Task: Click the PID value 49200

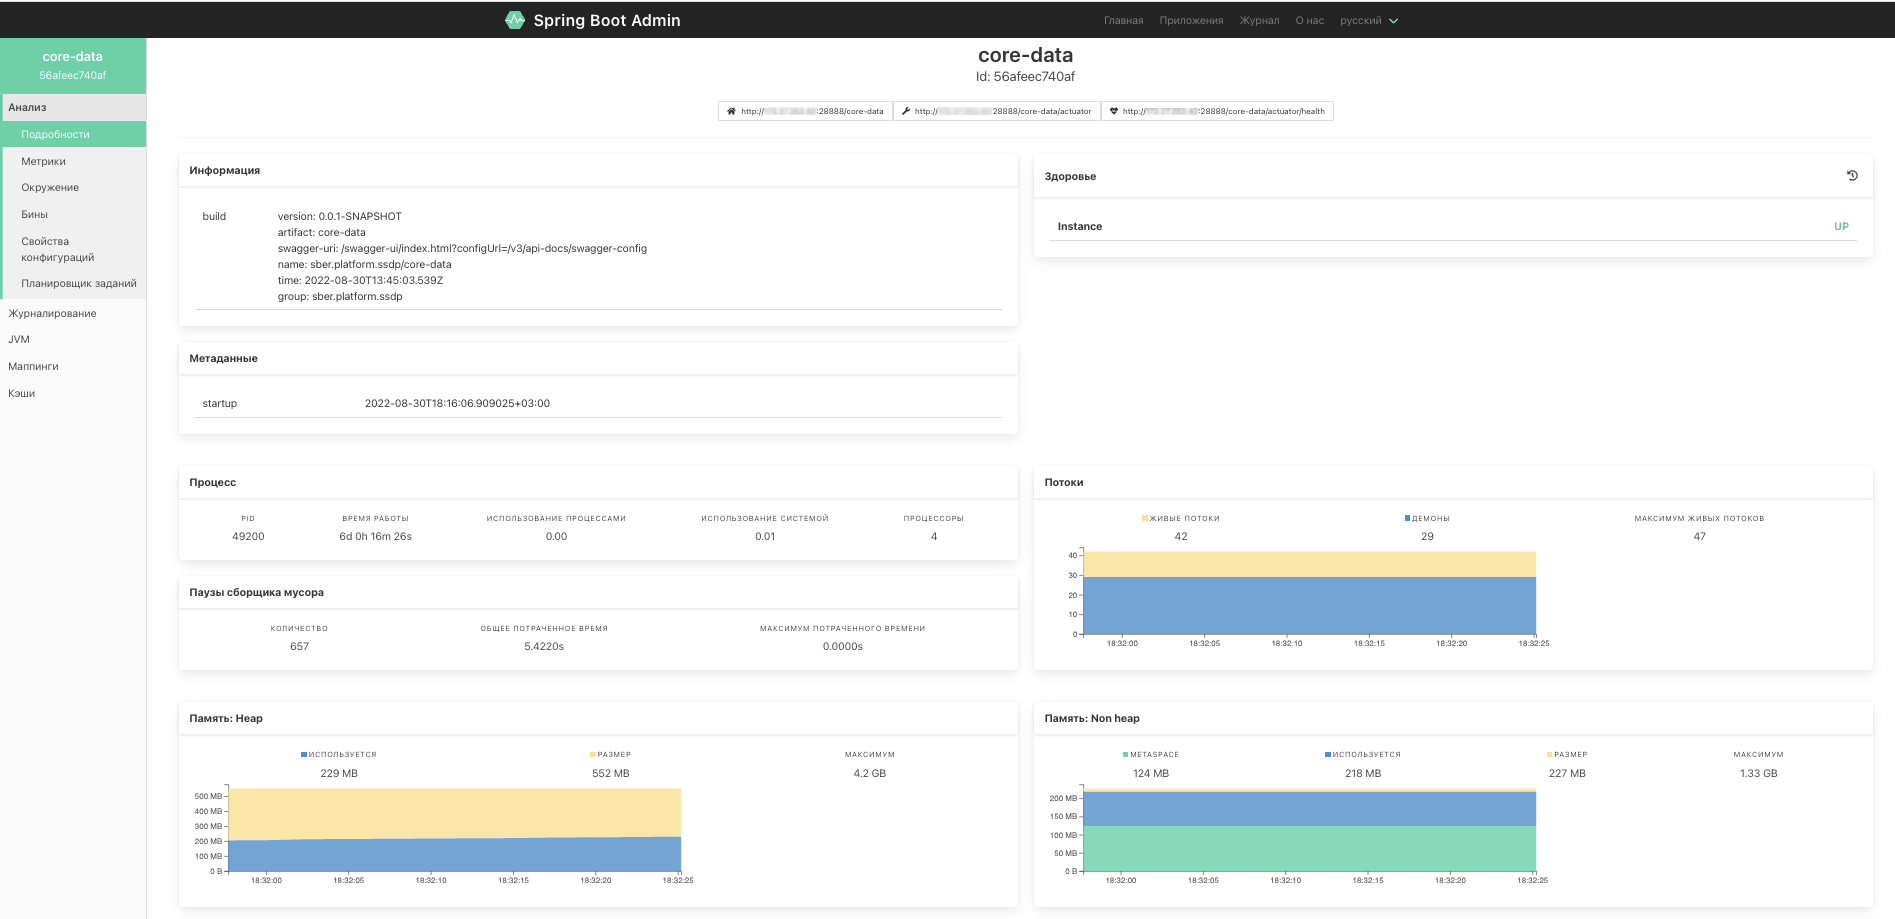Action: click(248, 537)
